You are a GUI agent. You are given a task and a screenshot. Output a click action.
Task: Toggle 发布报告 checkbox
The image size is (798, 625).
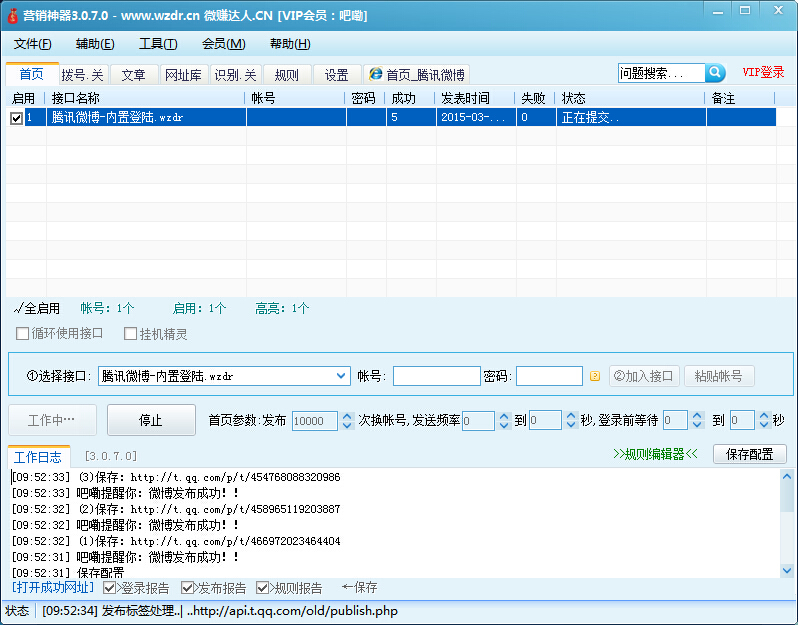tap(187, 588)
